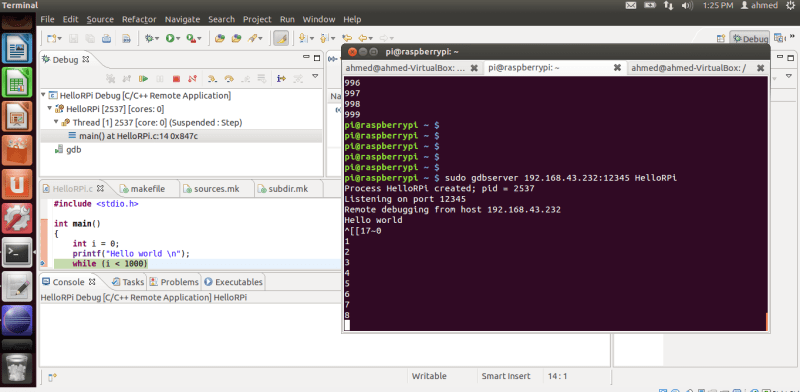800x392 pixels.
Task: Switch to the Executables tab
Action: point(234,282)
